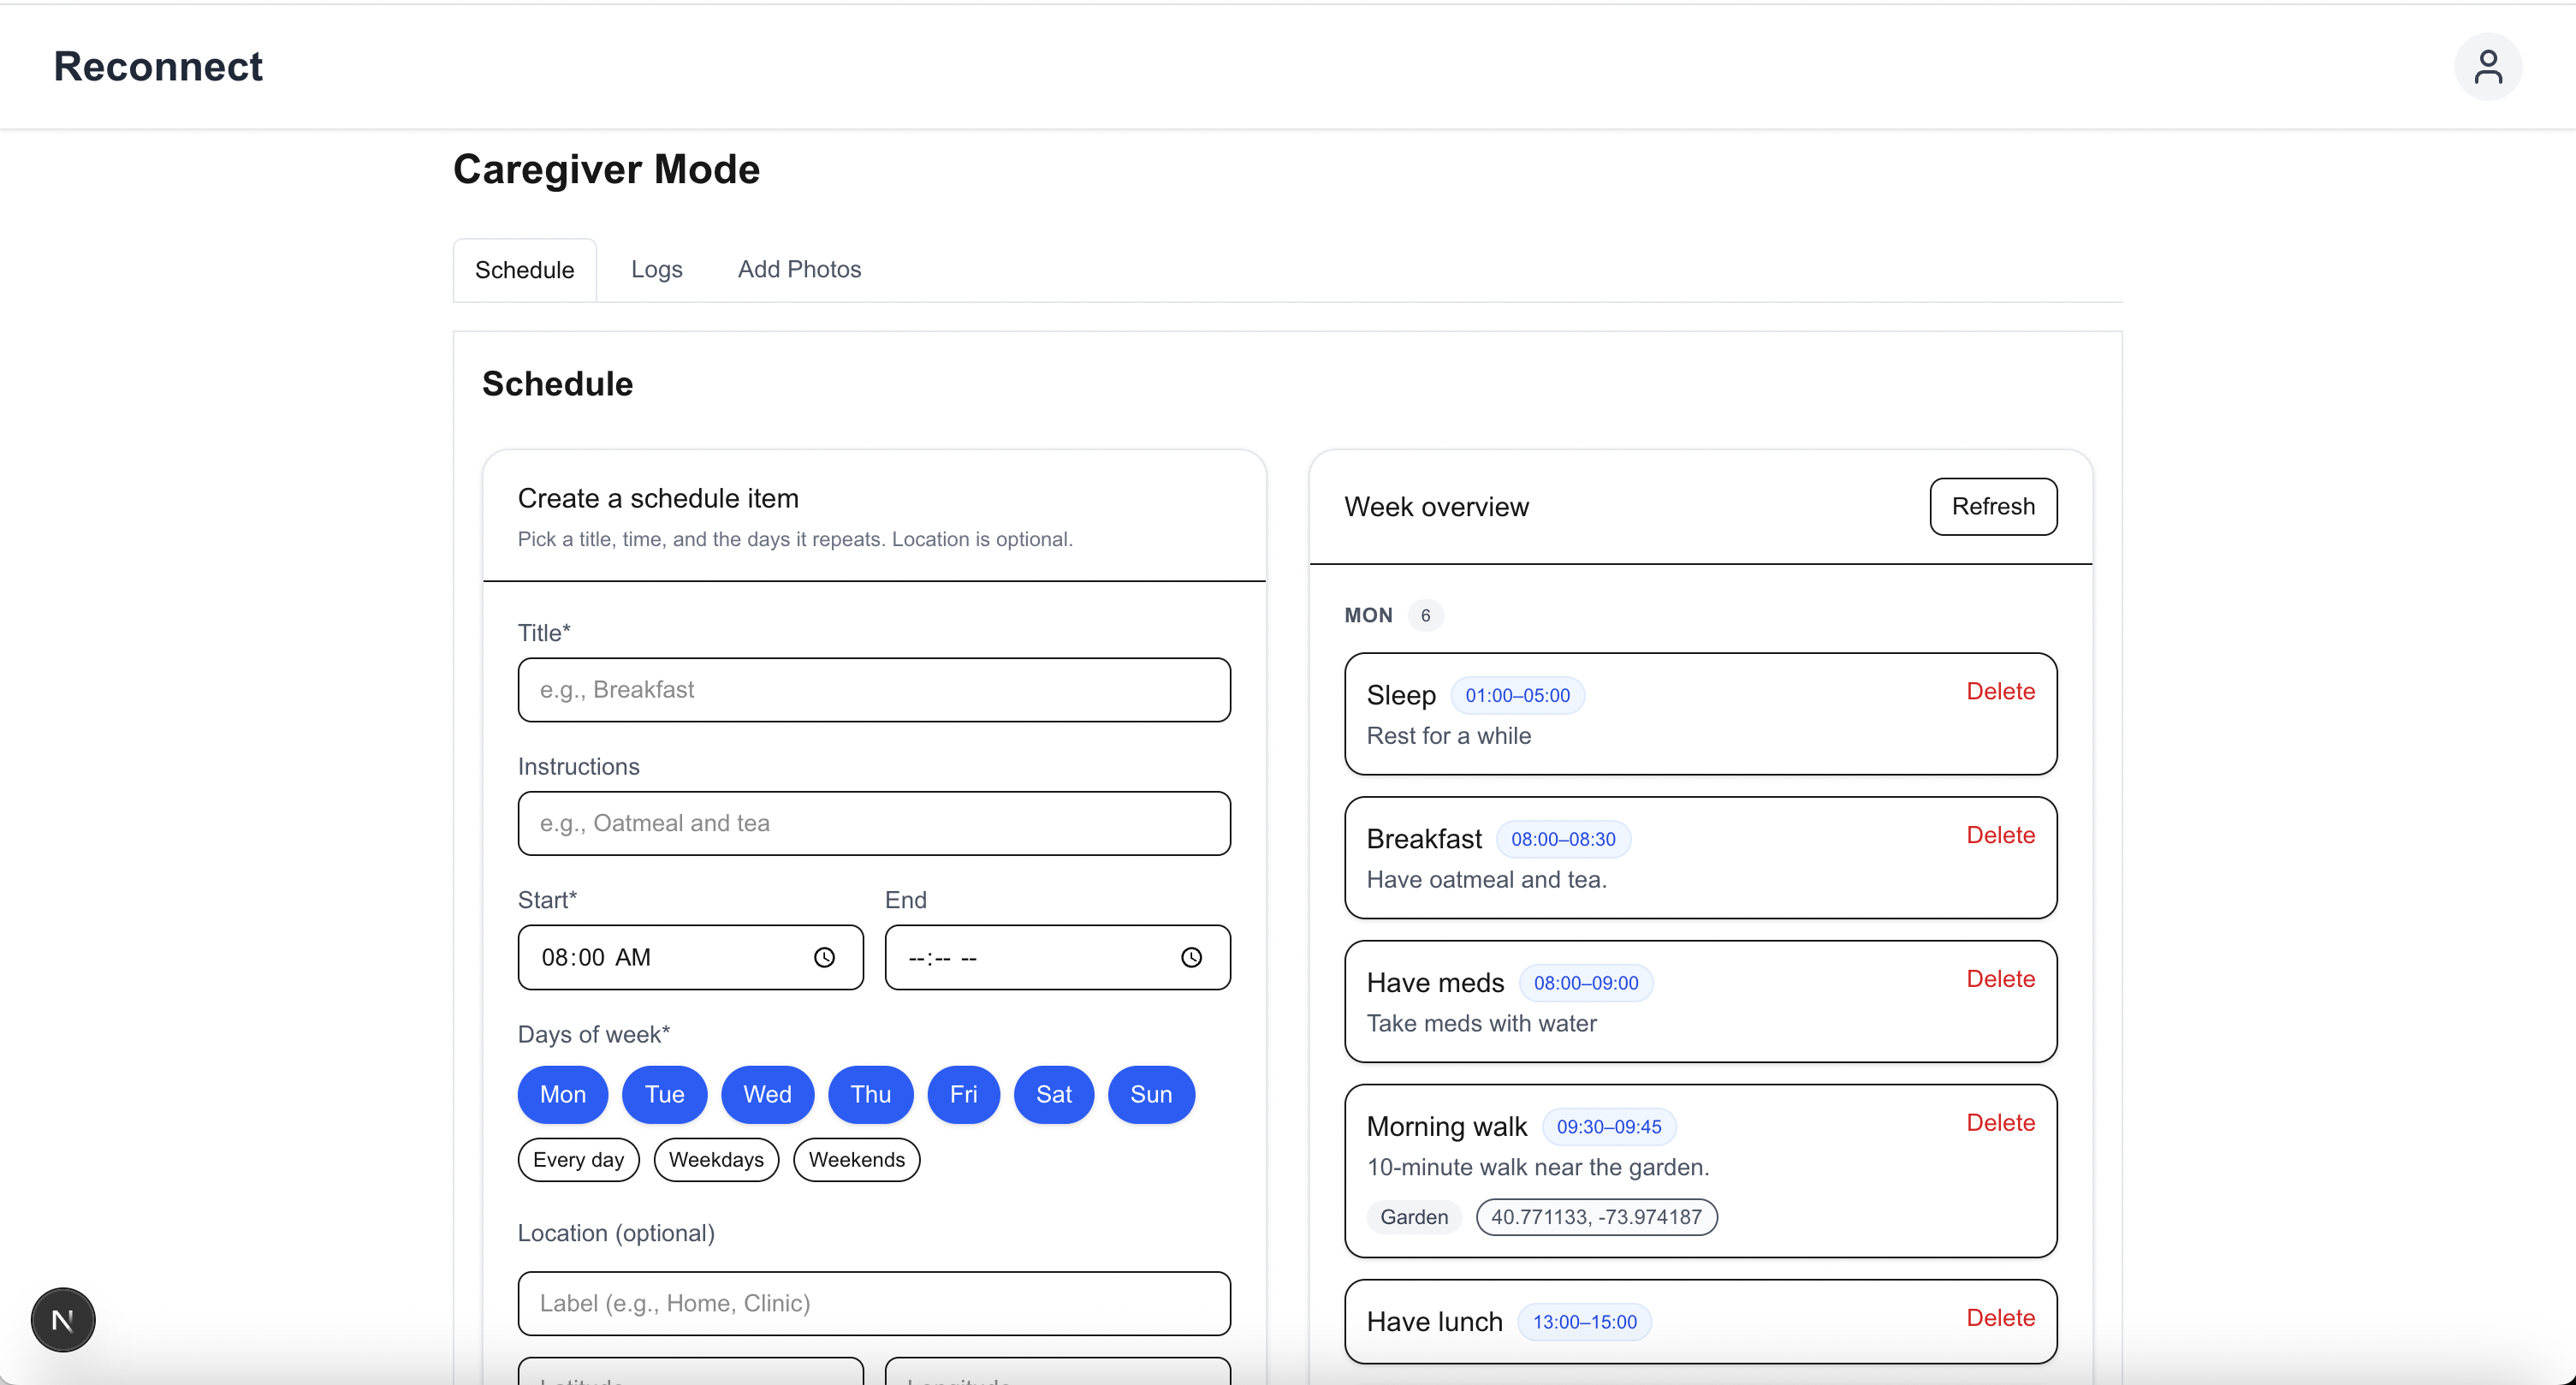The width and height of the screenshot is (2576, 1385).
Task: Click the Refresh button in Week overview
Action: click(1992, 506)
